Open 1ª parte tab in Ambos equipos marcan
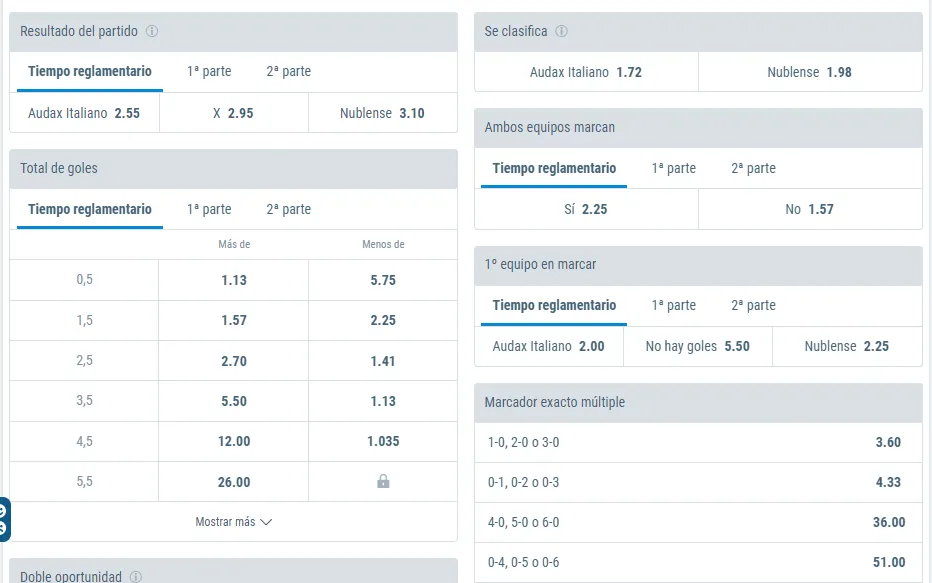932x583 pixels. pyautogui.click(x=673, y=168)
